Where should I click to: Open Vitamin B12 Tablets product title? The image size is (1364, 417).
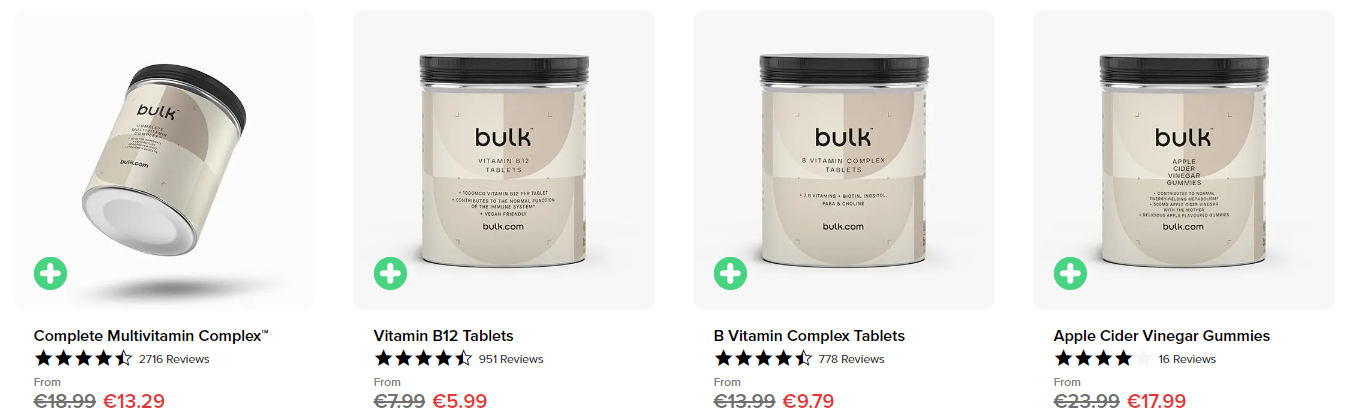click(x=443, y=336)
